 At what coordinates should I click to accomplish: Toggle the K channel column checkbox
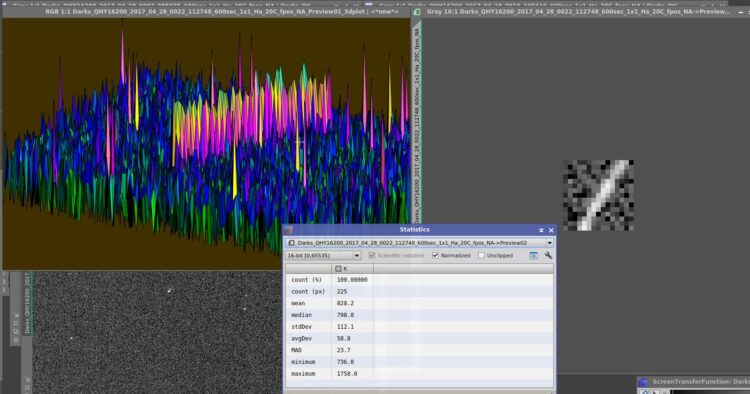[x=338, y=269]
